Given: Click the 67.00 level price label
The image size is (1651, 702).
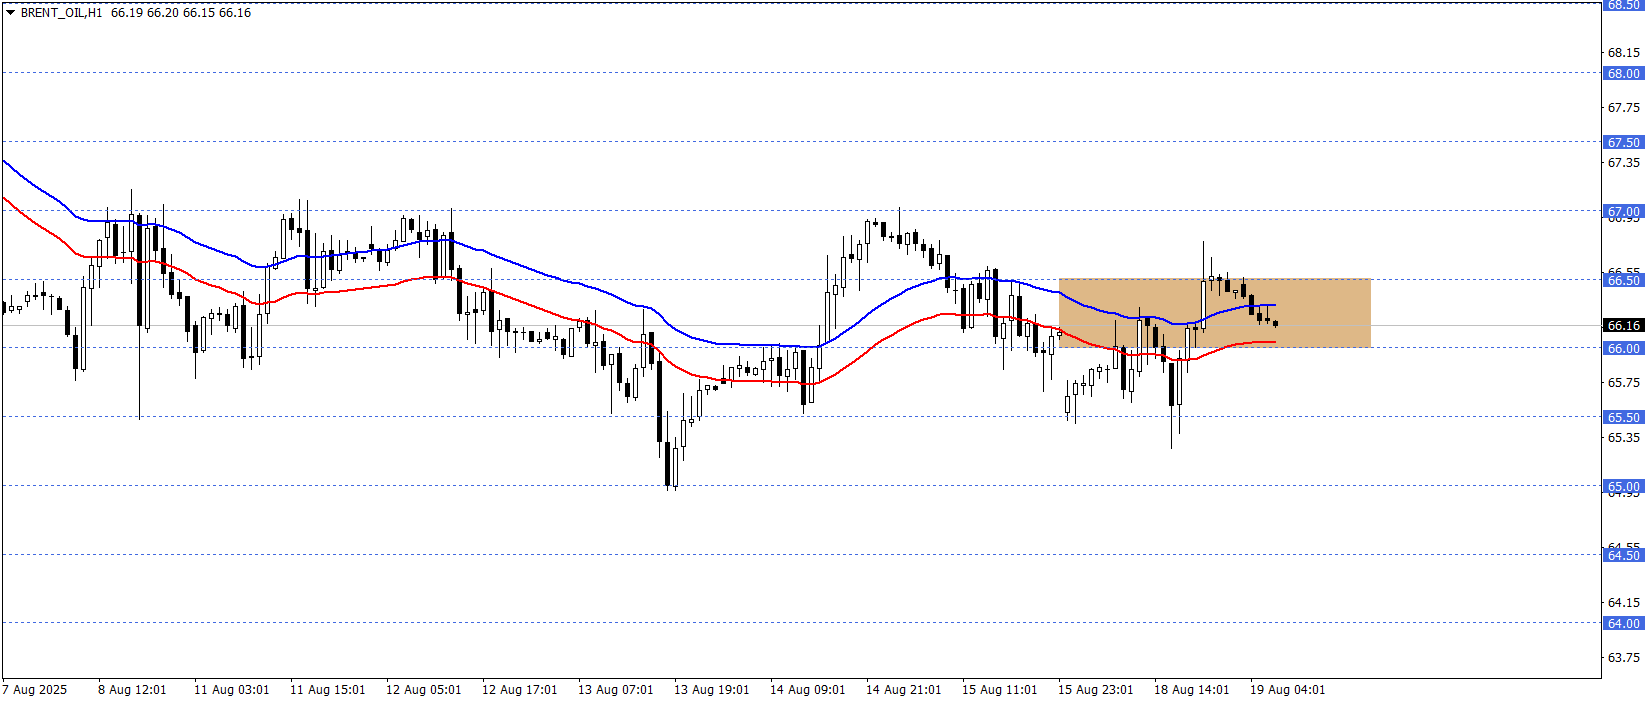Looking at the screenshot, I should click(x=1624, y=211).
